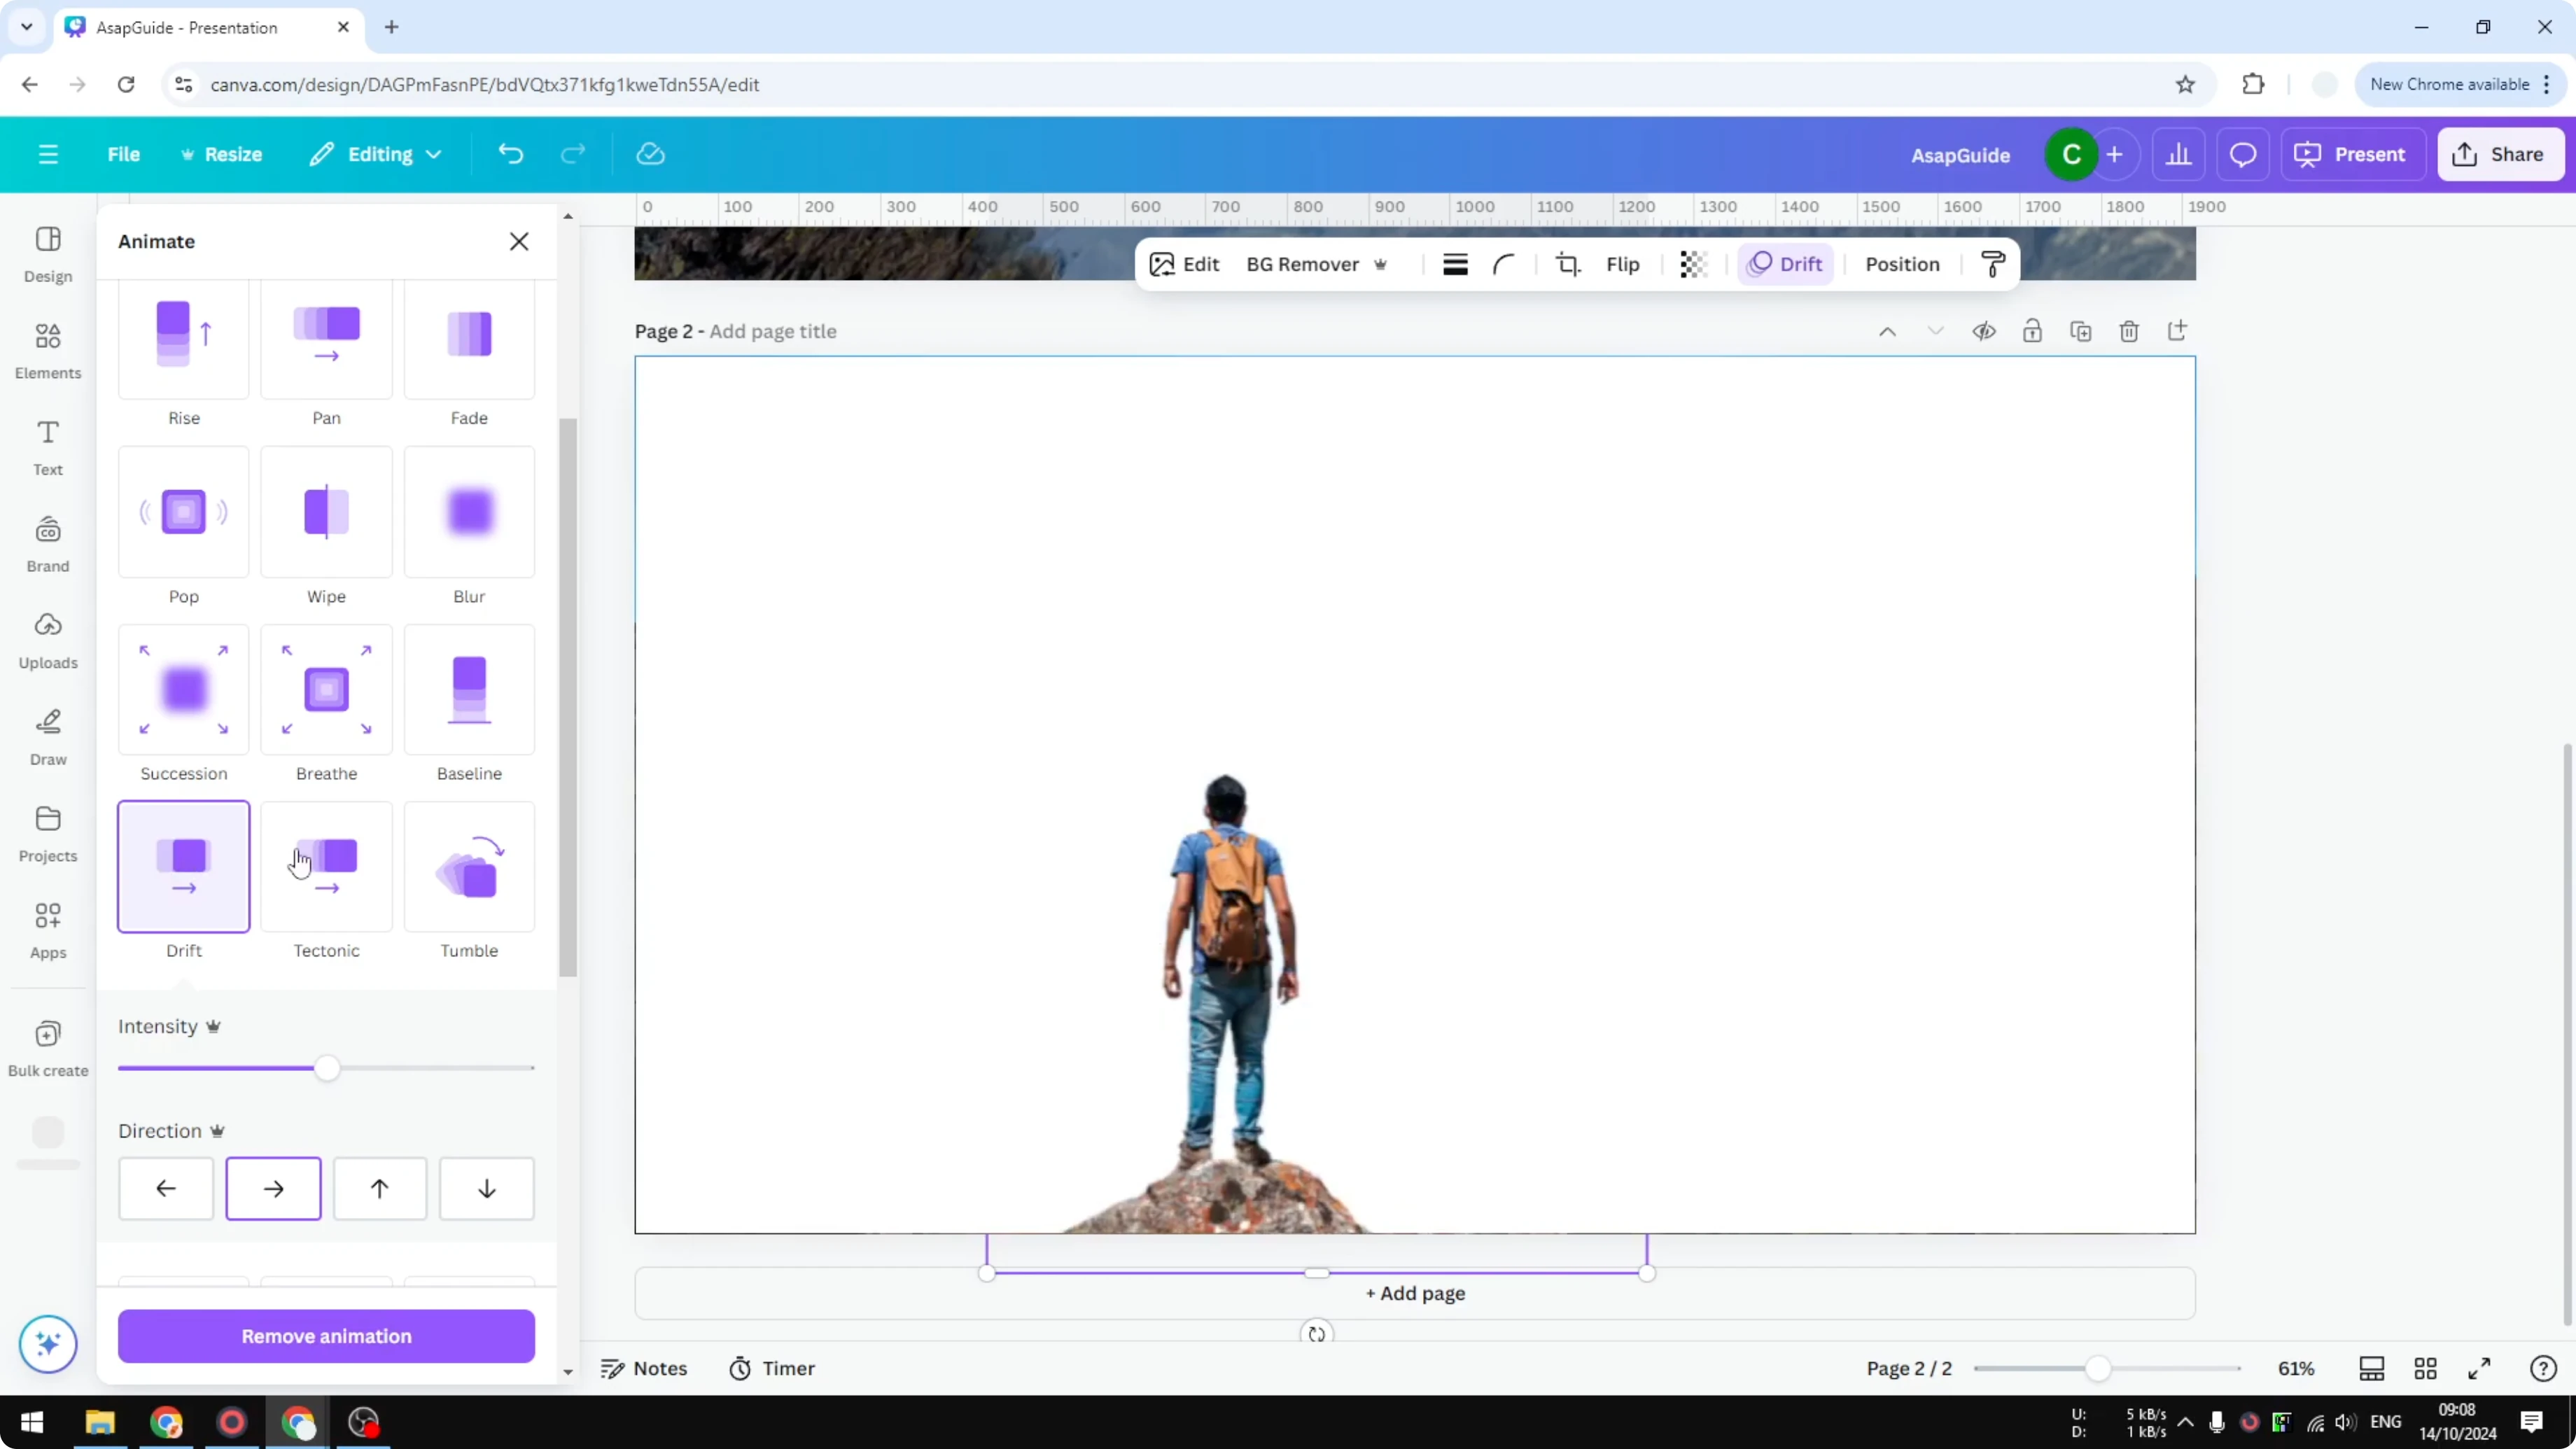
Task: Hide Page 2 with the eye toggle
Action: tap(1985, 331)
